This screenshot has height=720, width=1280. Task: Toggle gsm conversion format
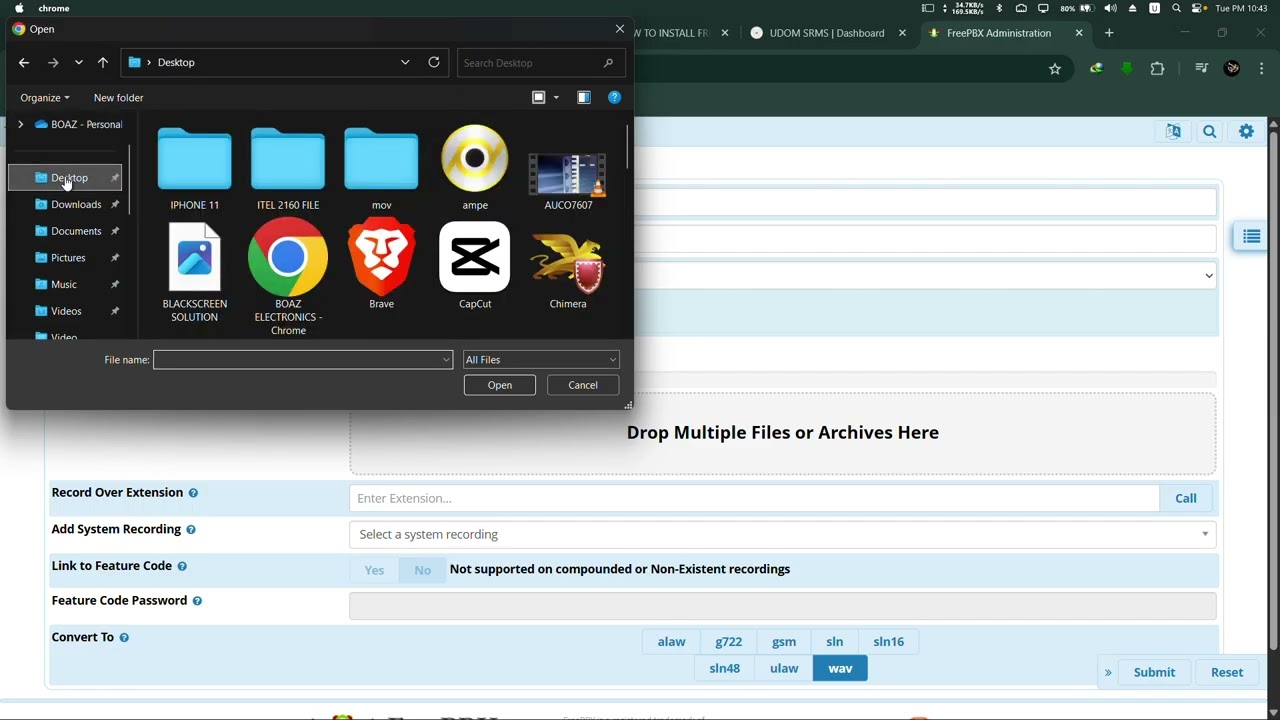[x=784, y=642]
